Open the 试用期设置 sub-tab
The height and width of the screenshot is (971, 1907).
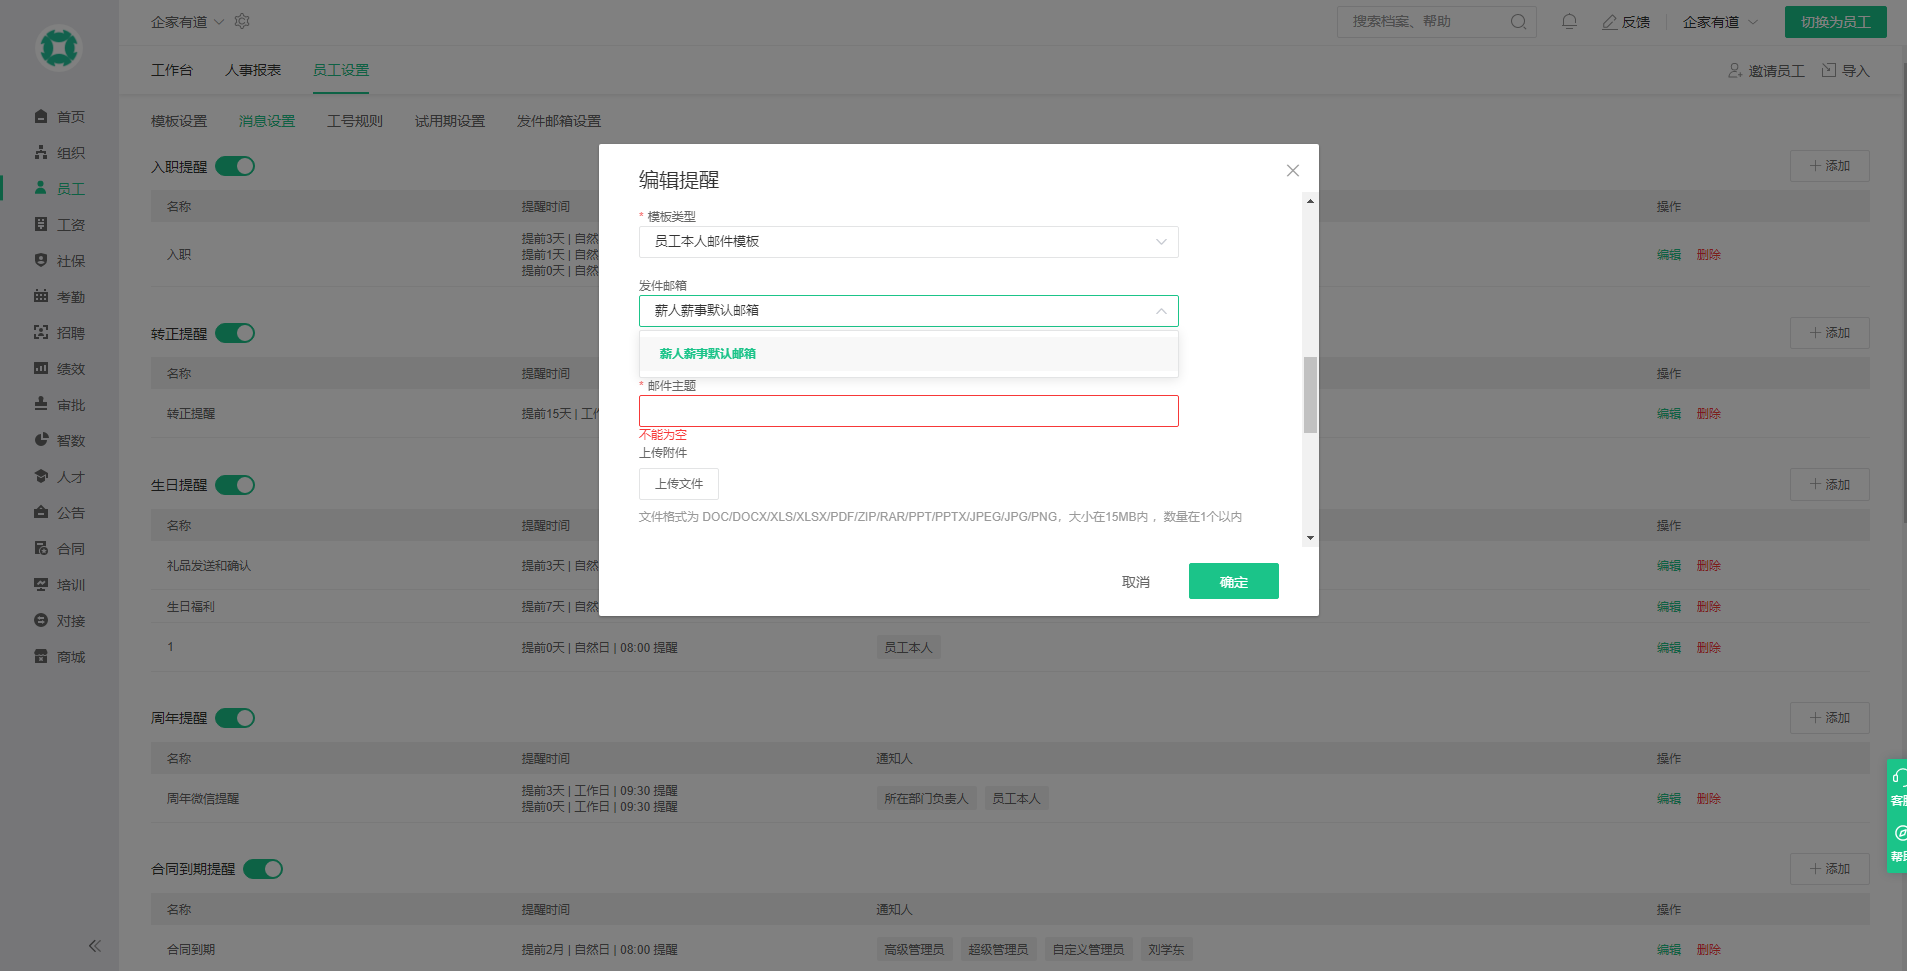(450, 121)
